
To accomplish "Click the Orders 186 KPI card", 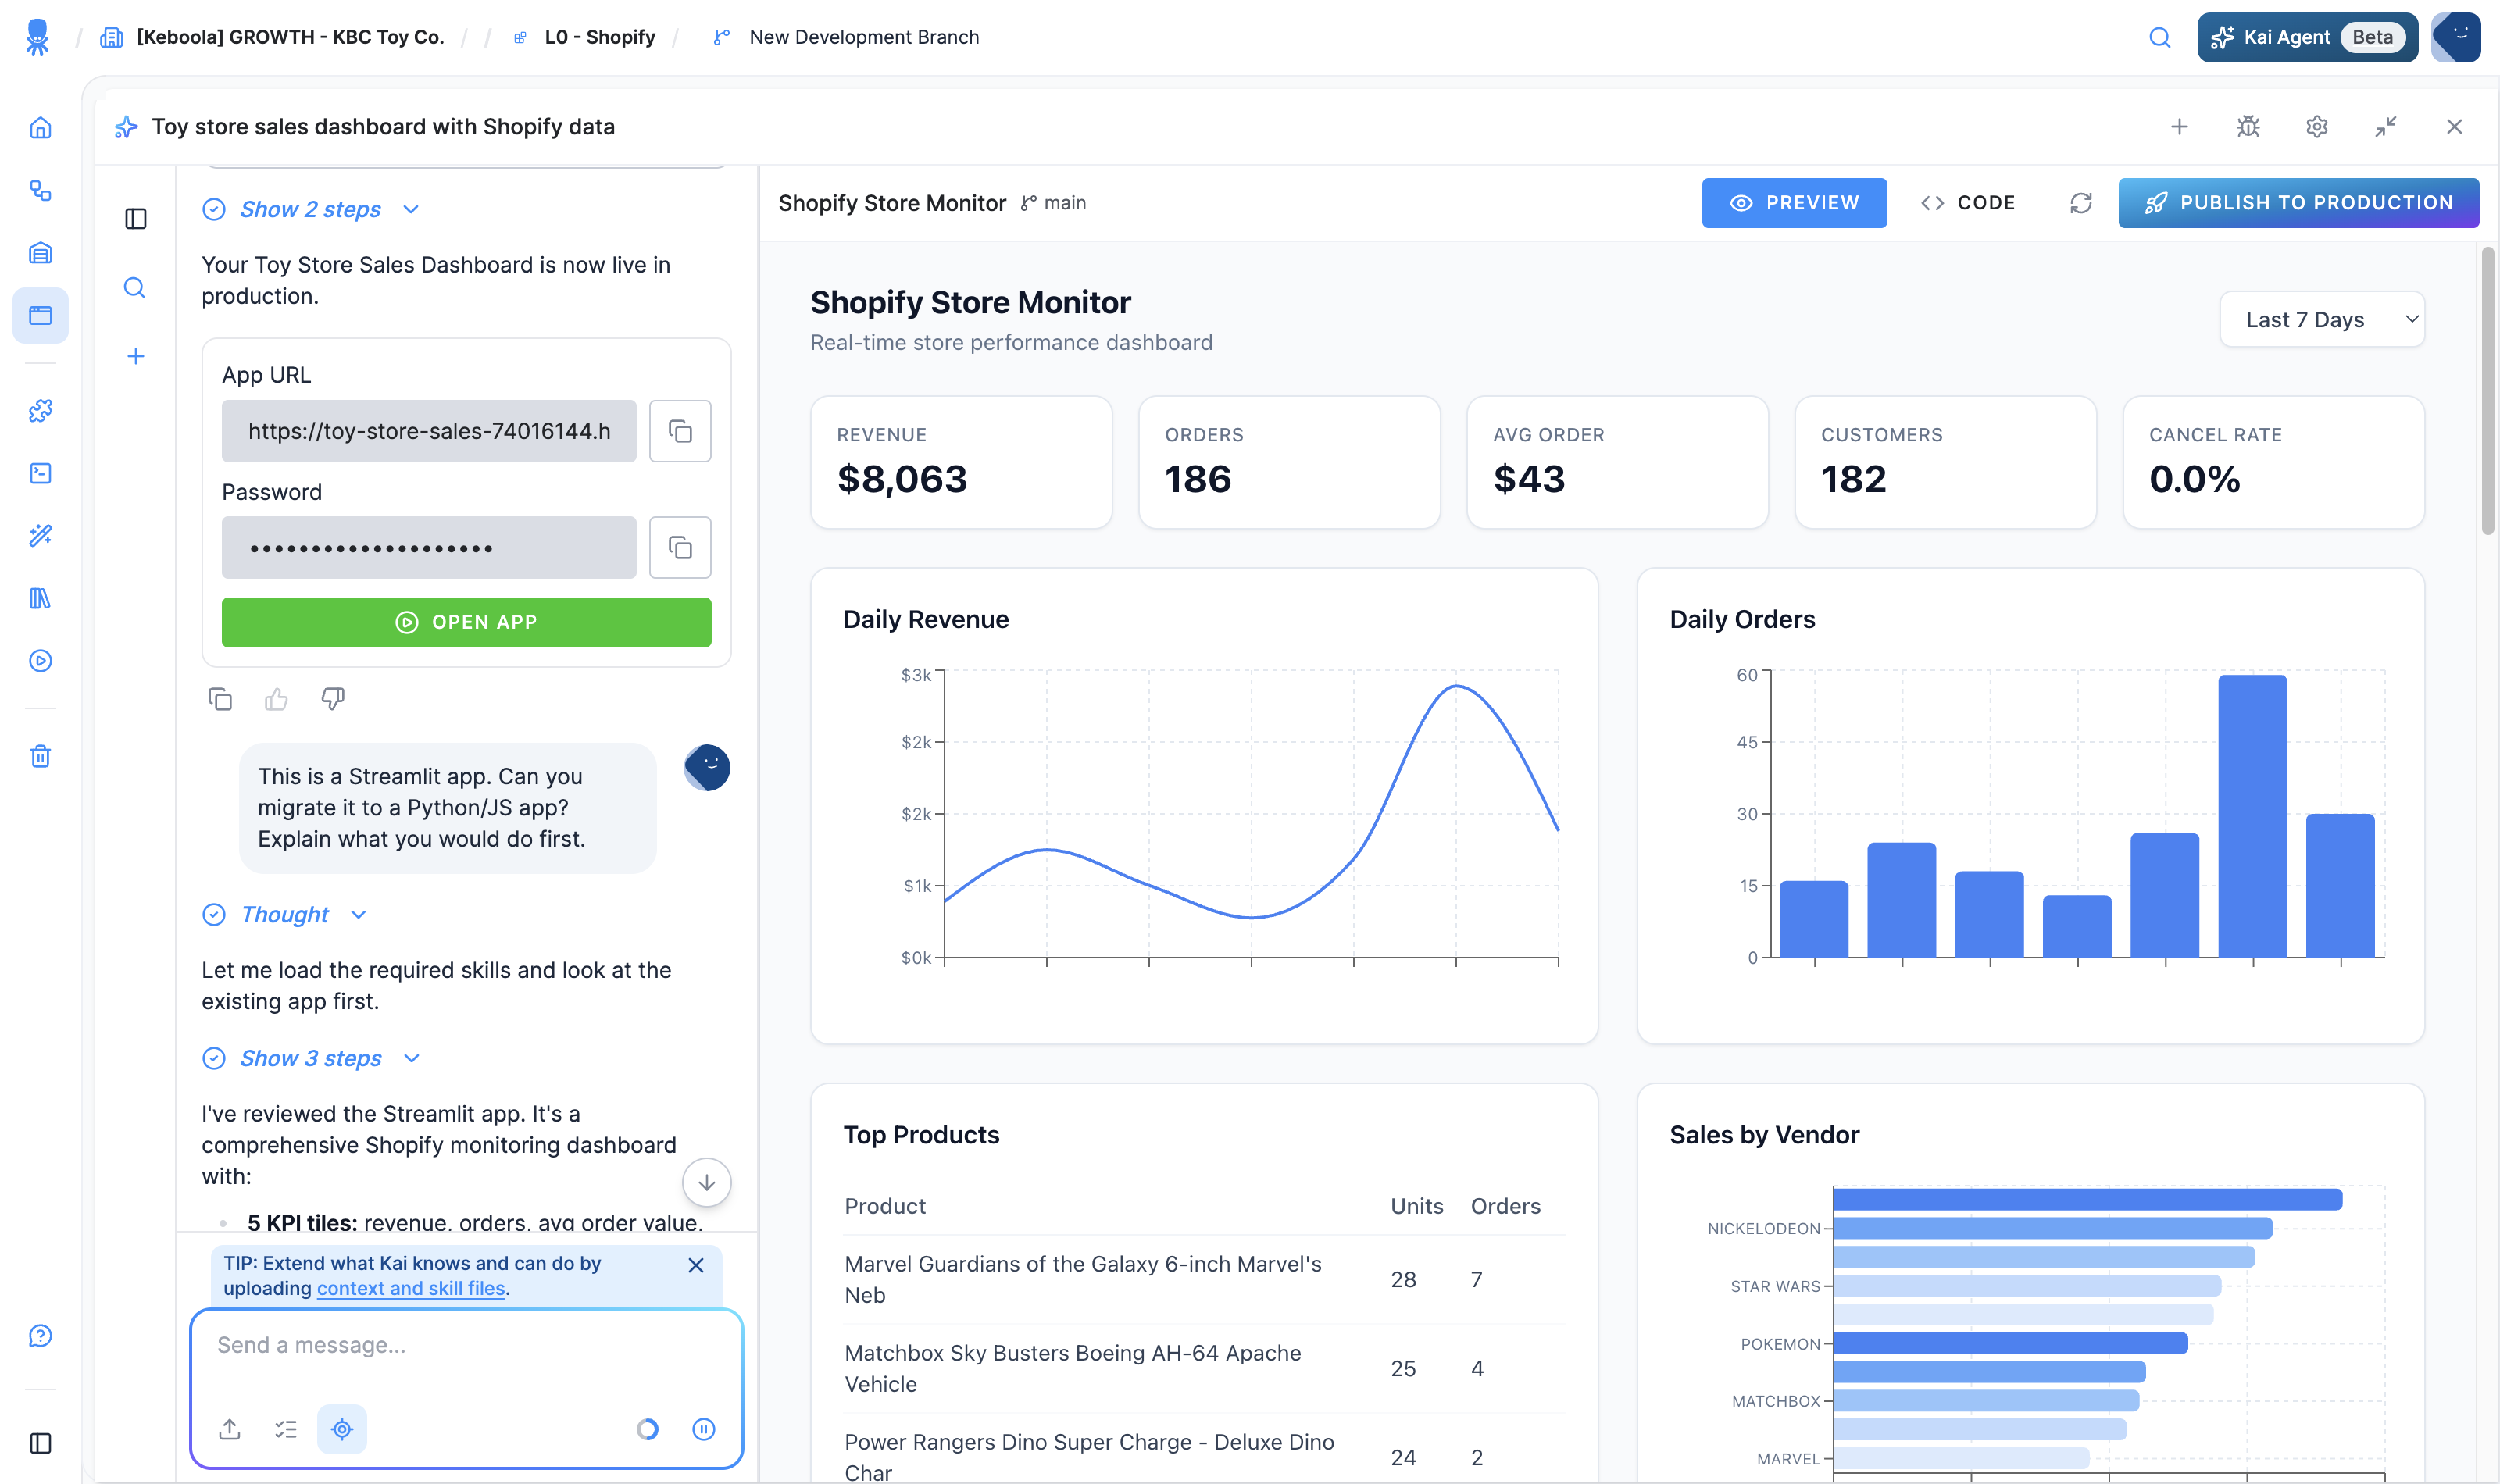I will (x=1289, y=462).
